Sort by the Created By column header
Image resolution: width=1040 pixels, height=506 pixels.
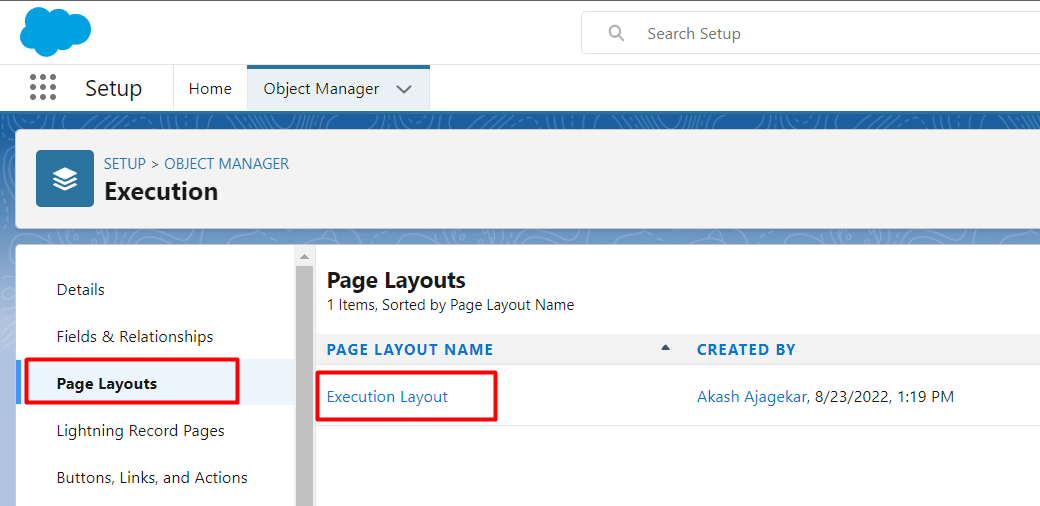(x=746, y=349)
